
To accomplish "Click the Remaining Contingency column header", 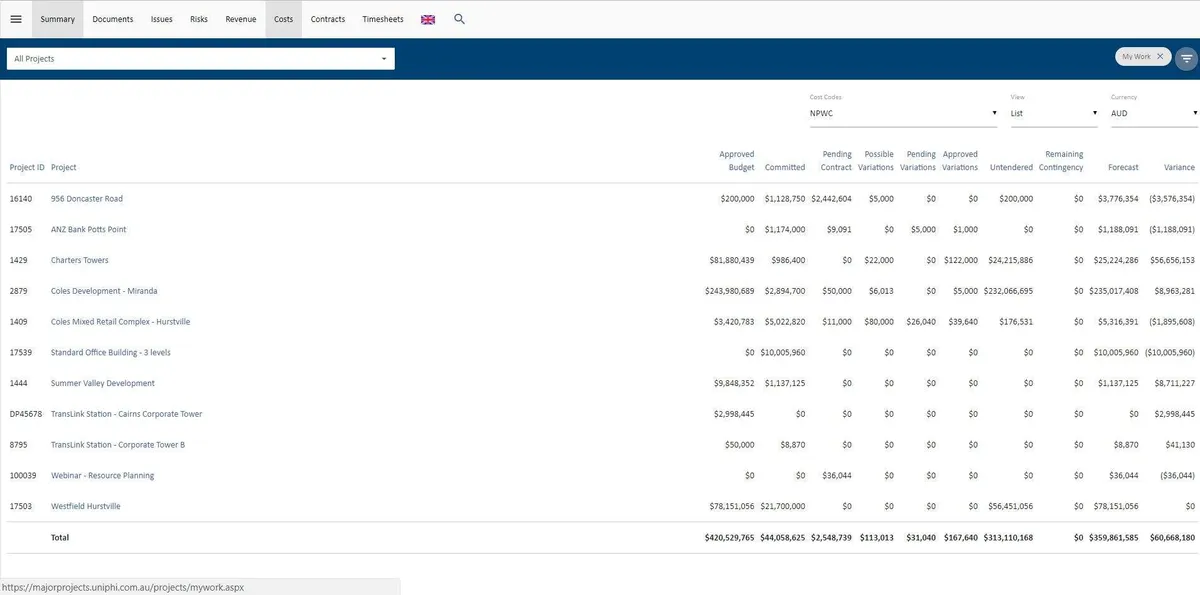I will 1061,161.
